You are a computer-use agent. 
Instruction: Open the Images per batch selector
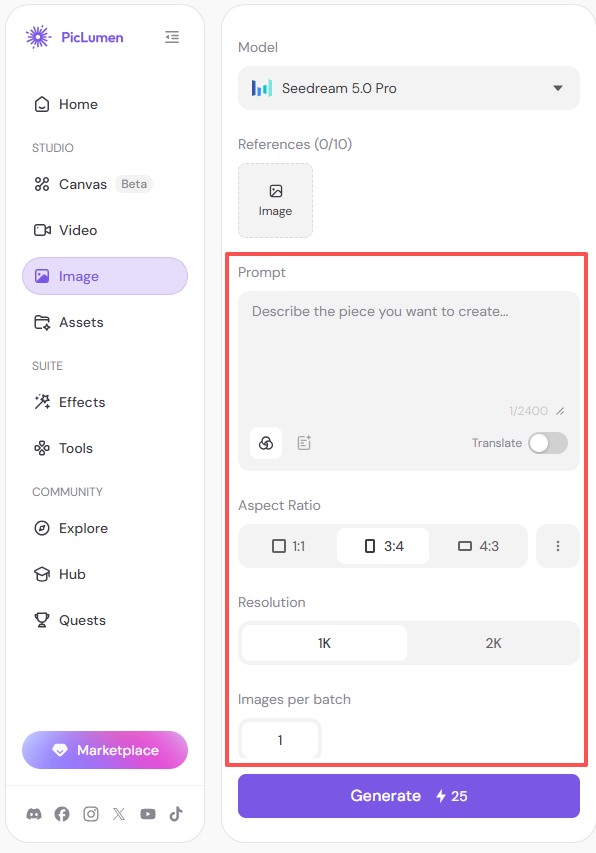[x=280, y=739]
